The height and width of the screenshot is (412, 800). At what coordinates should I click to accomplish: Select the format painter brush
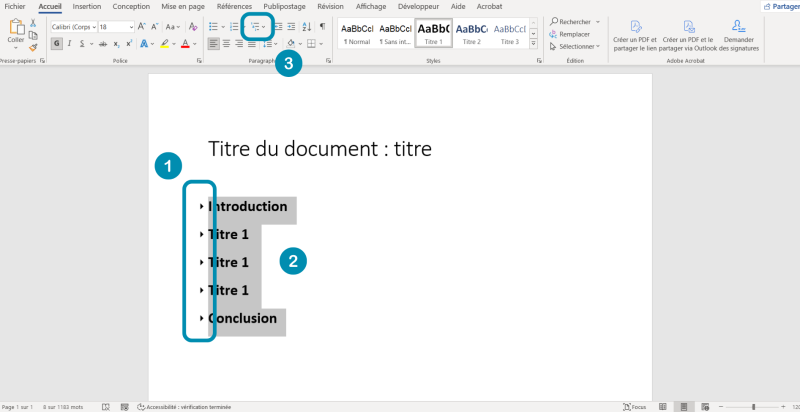pos(33,46)
